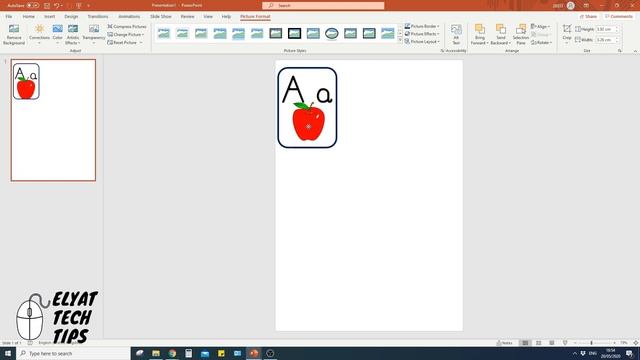640x360 pixels.
Task: Edit the Width value field
Action: tap(606, 40)
